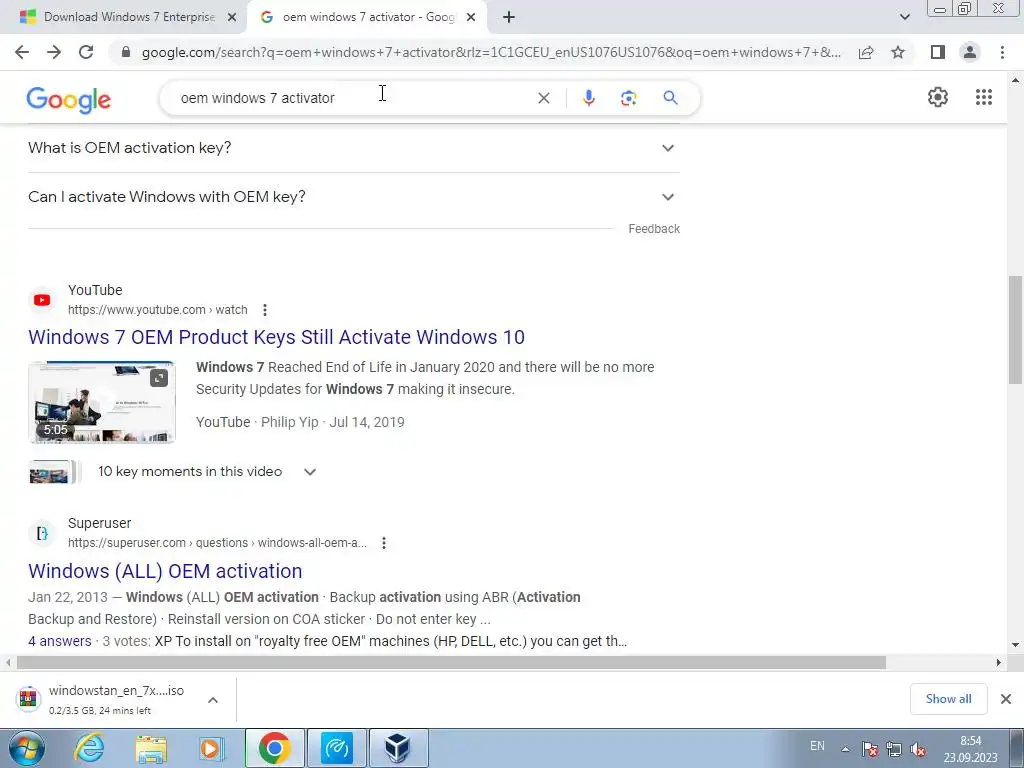Submit the search with magnifier icon
This screenshot has height=768, width=1024.
tap(670, 98)
